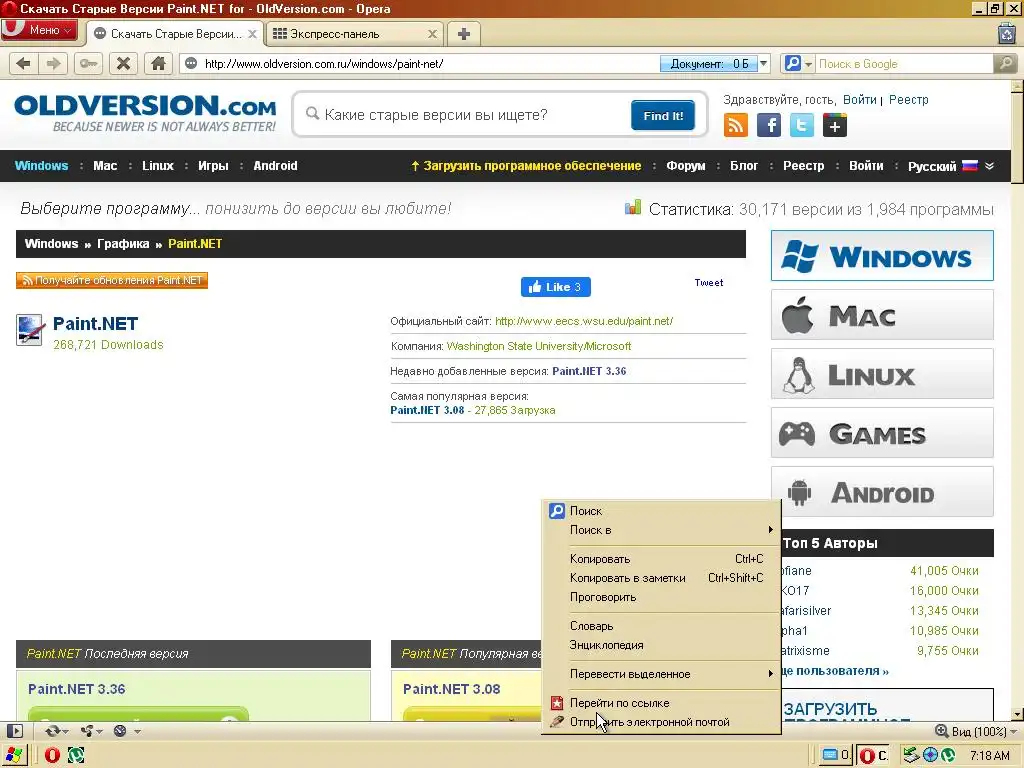Switch to the Экспресс-панель tab
The image size is (1024, 768).
point(355,34)
